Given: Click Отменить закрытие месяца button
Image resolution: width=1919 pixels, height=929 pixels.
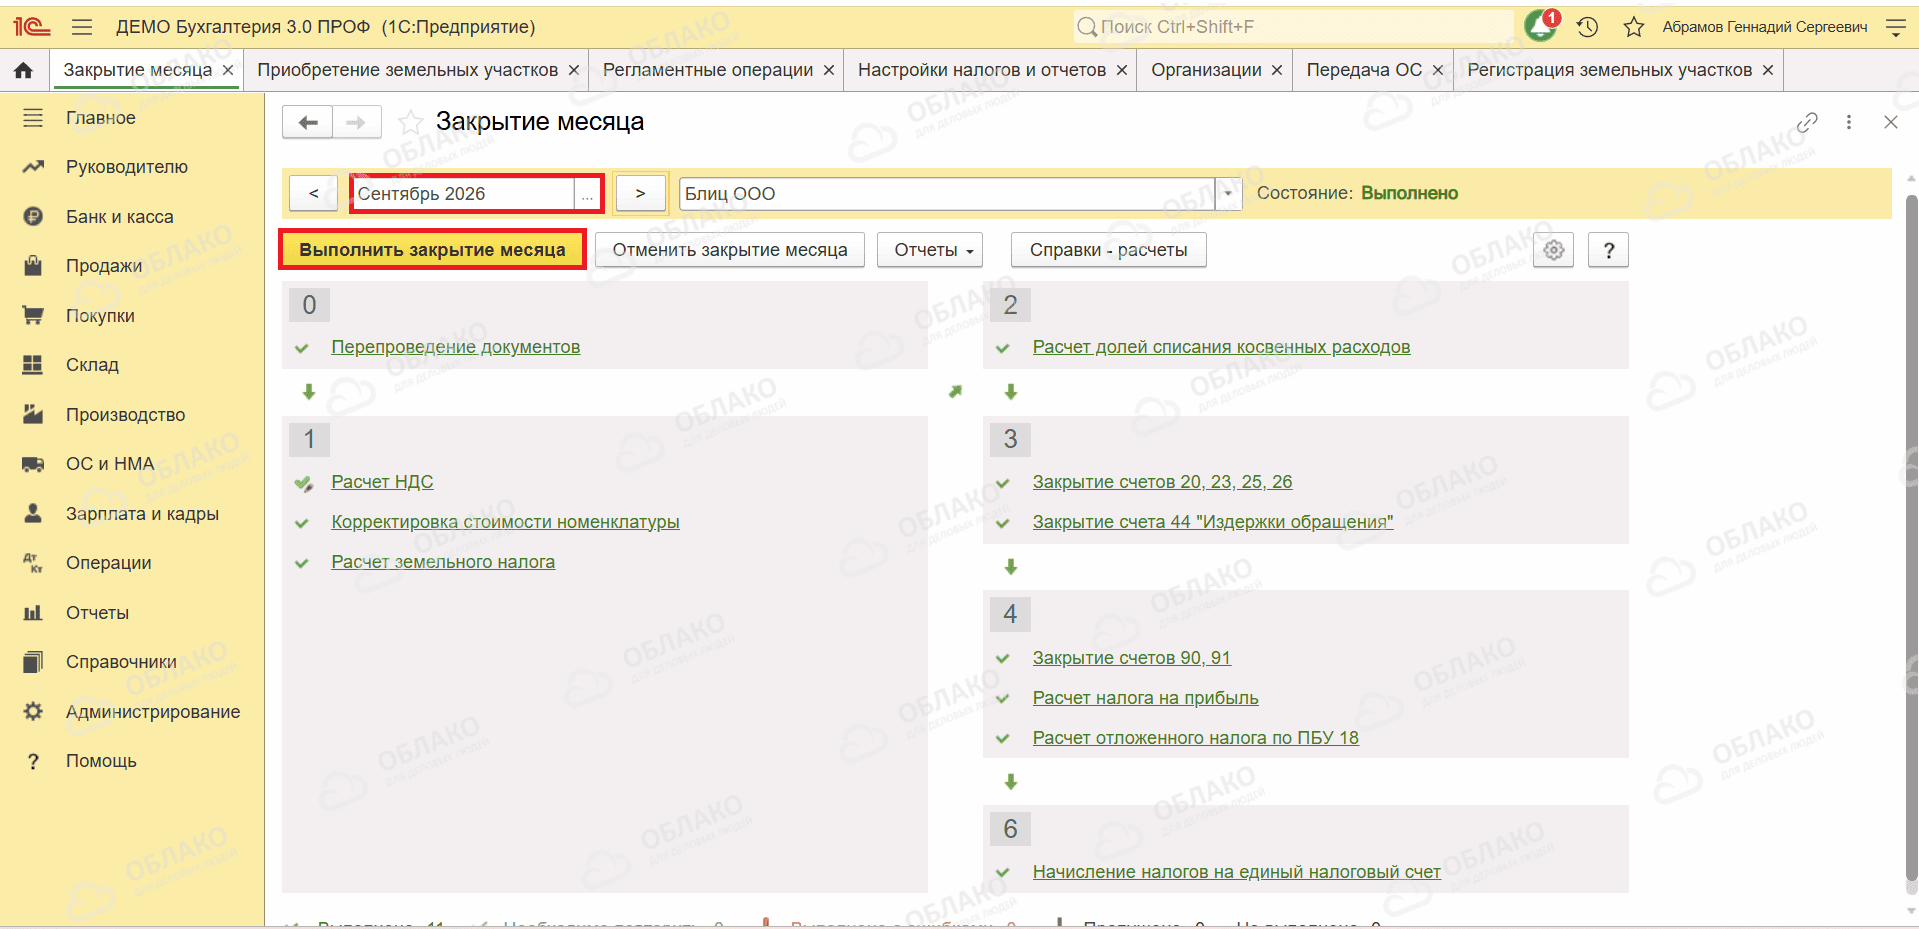Looking at the screenshot, I should coord(730,250).
